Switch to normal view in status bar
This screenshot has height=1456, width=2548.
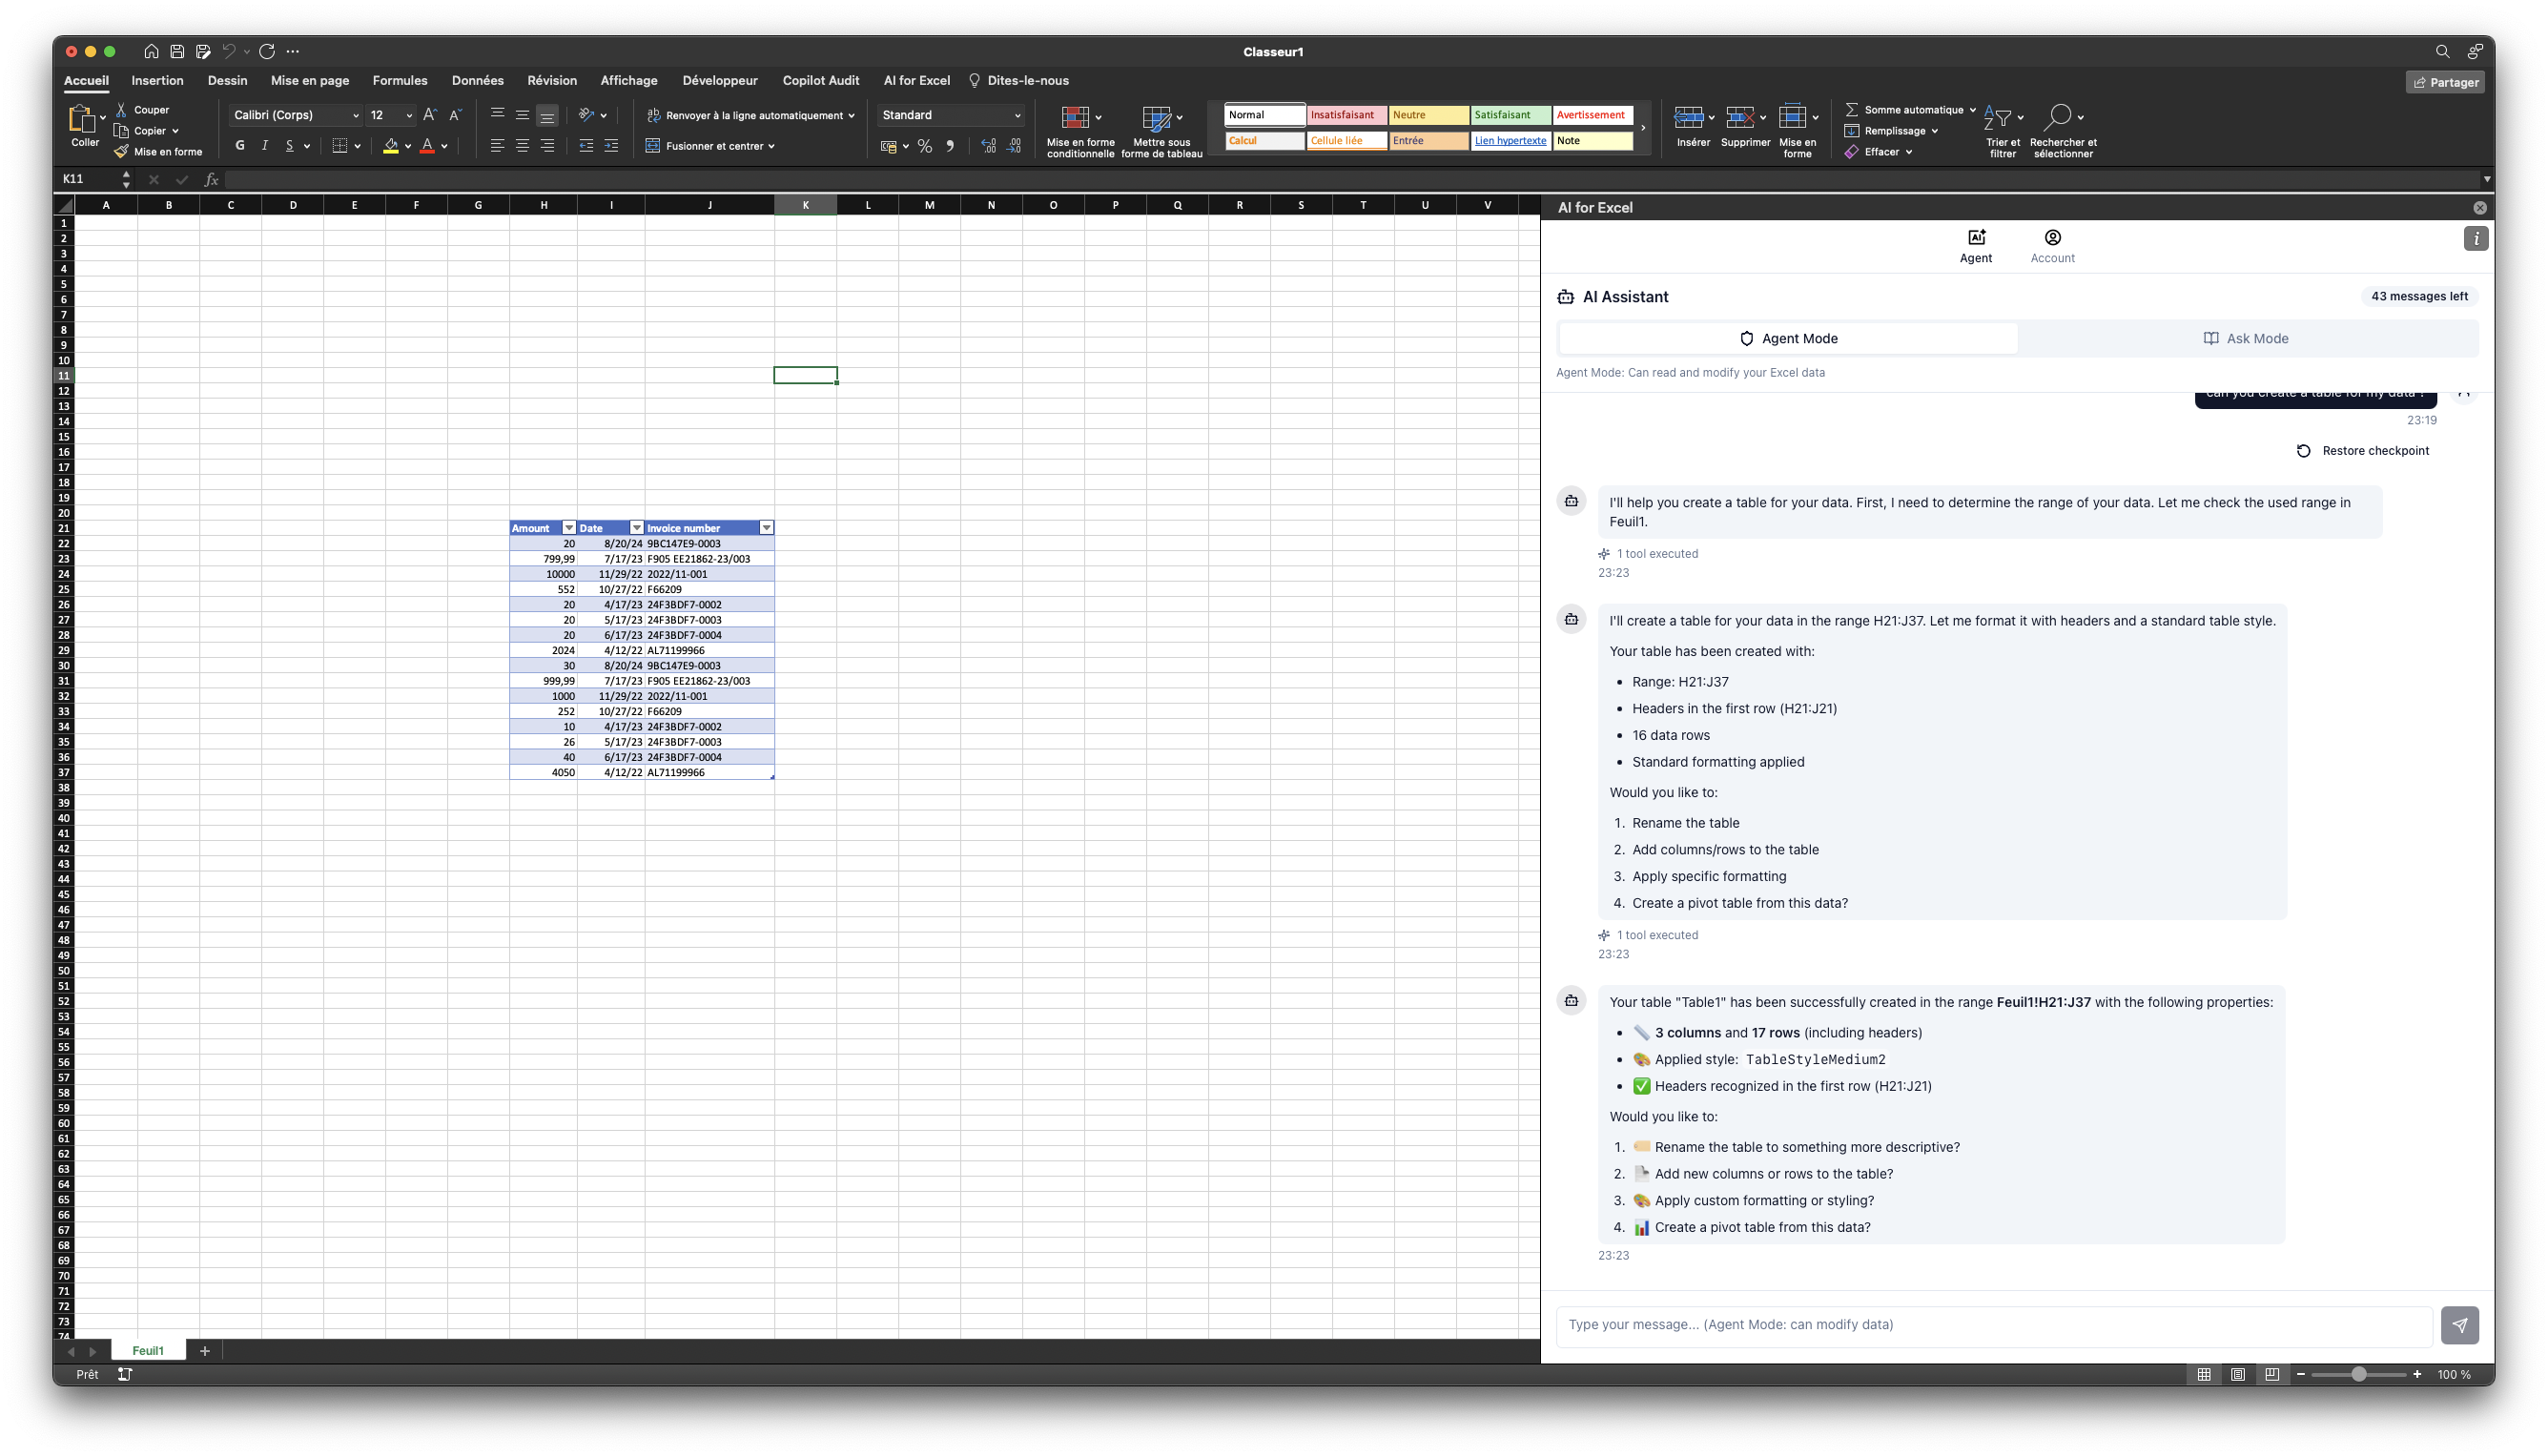pos(2204,1374)
